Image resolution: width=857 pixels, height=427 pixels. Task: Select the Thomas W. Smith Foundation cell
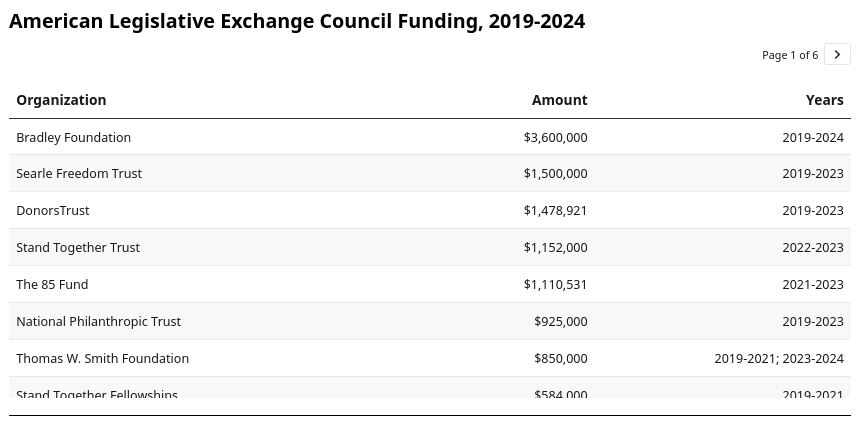(x=103, y=358)
